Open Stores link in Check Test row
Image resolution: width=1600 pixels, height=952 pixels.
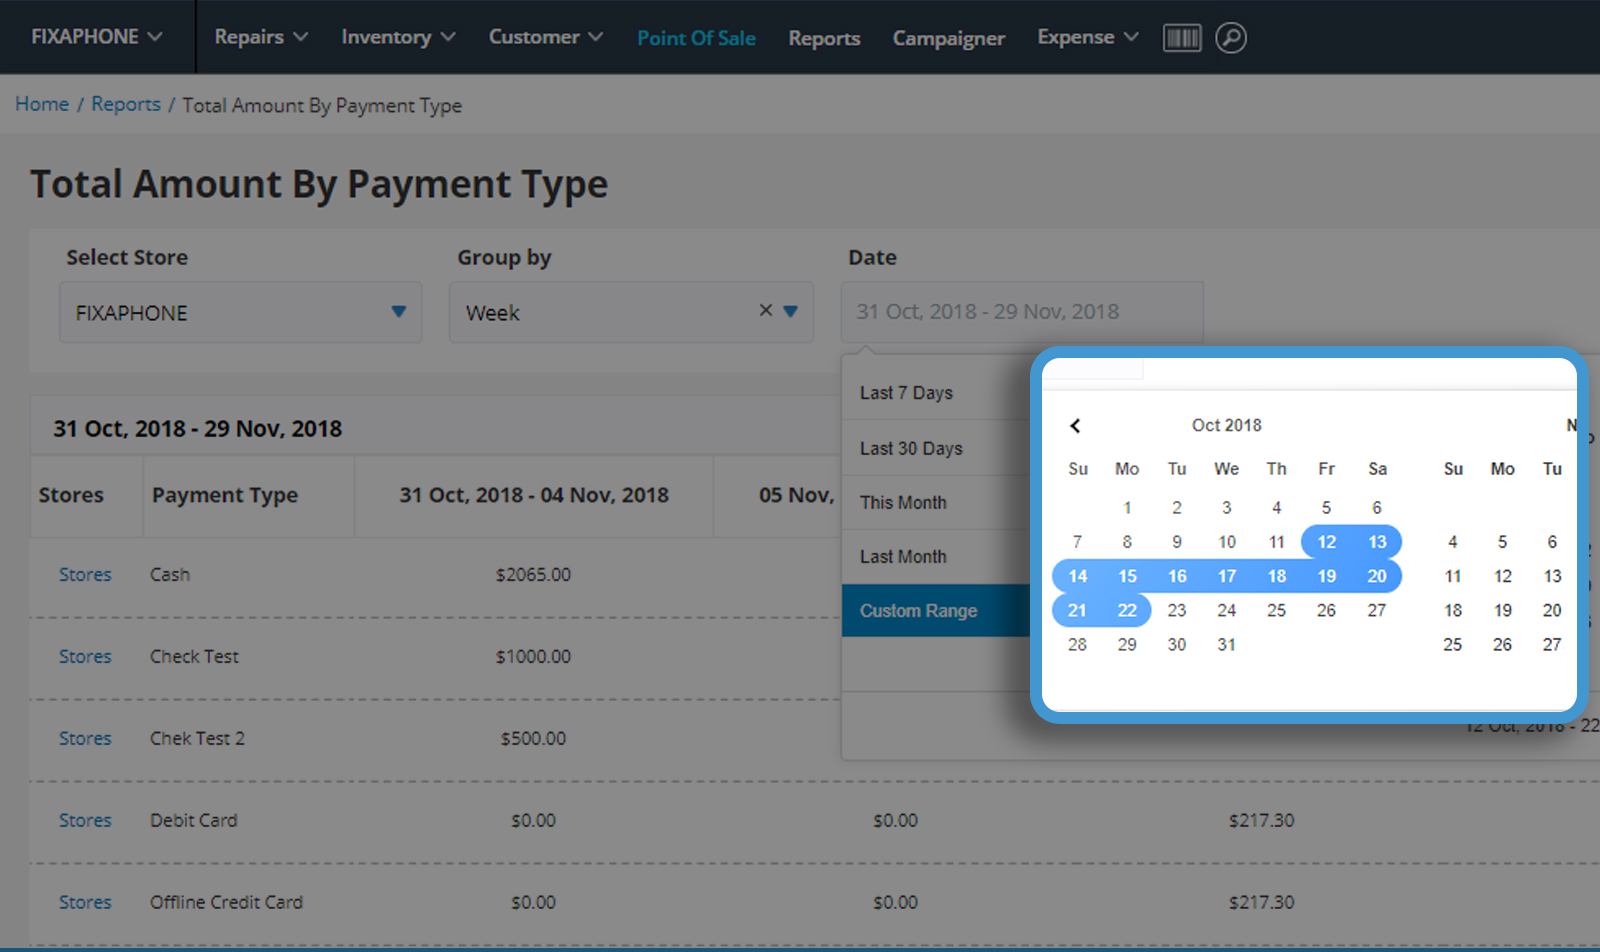[x=85, y=657]
